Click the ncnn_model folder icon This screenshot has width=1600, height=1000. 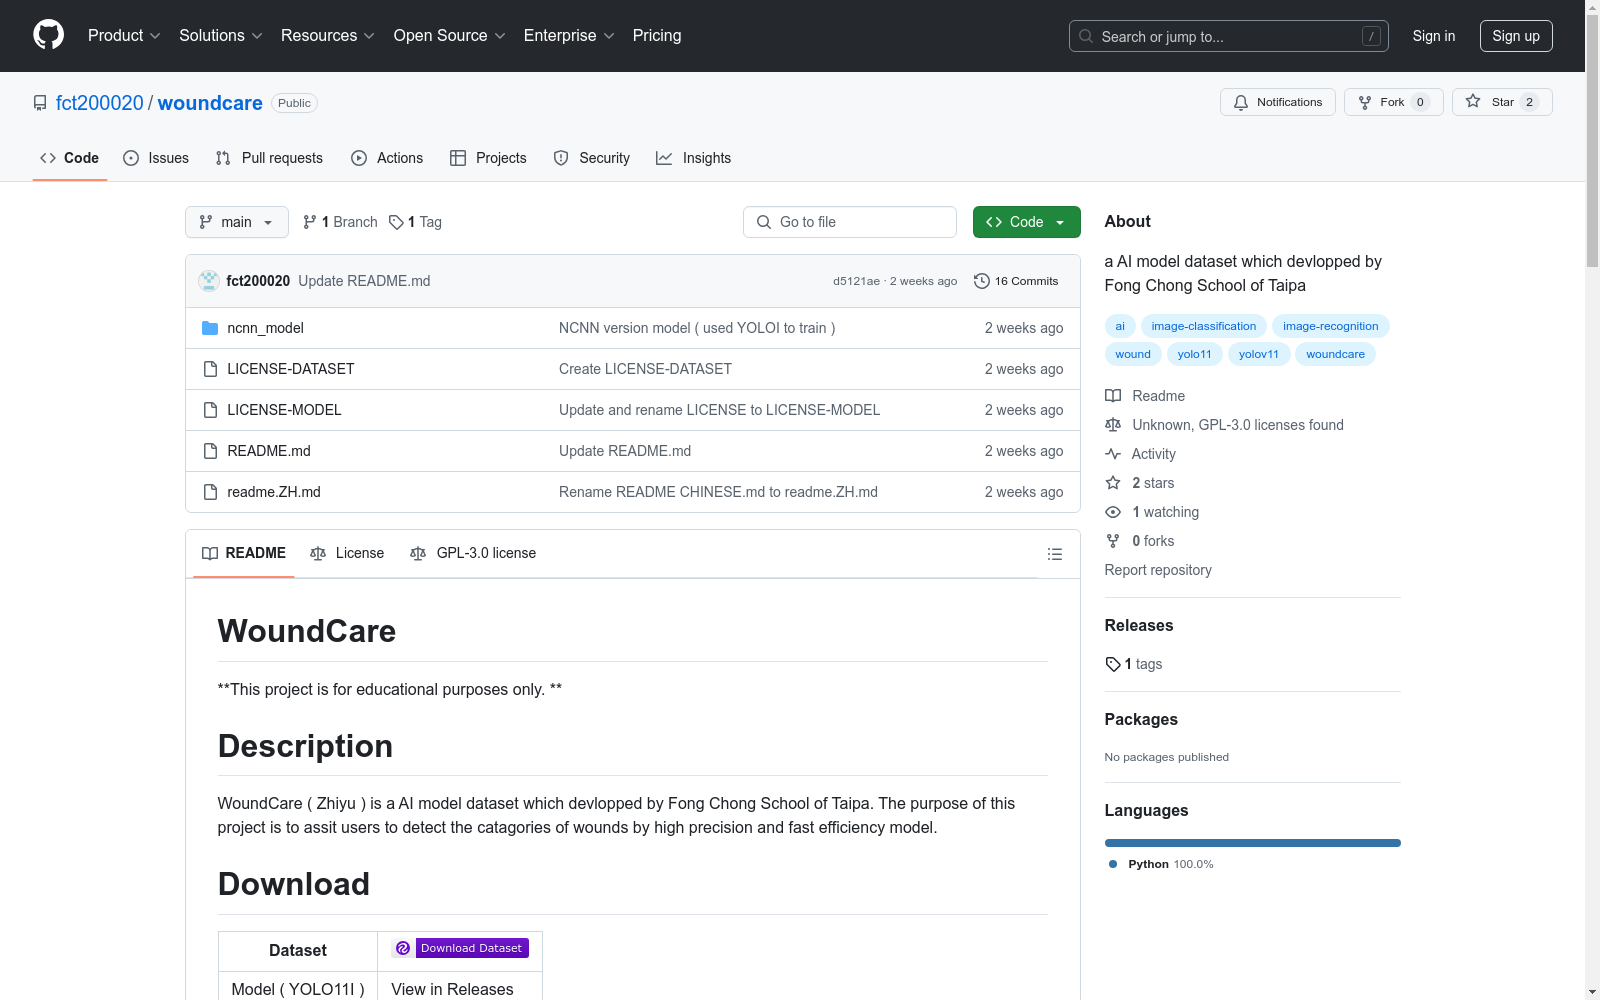tap(210, 328)
